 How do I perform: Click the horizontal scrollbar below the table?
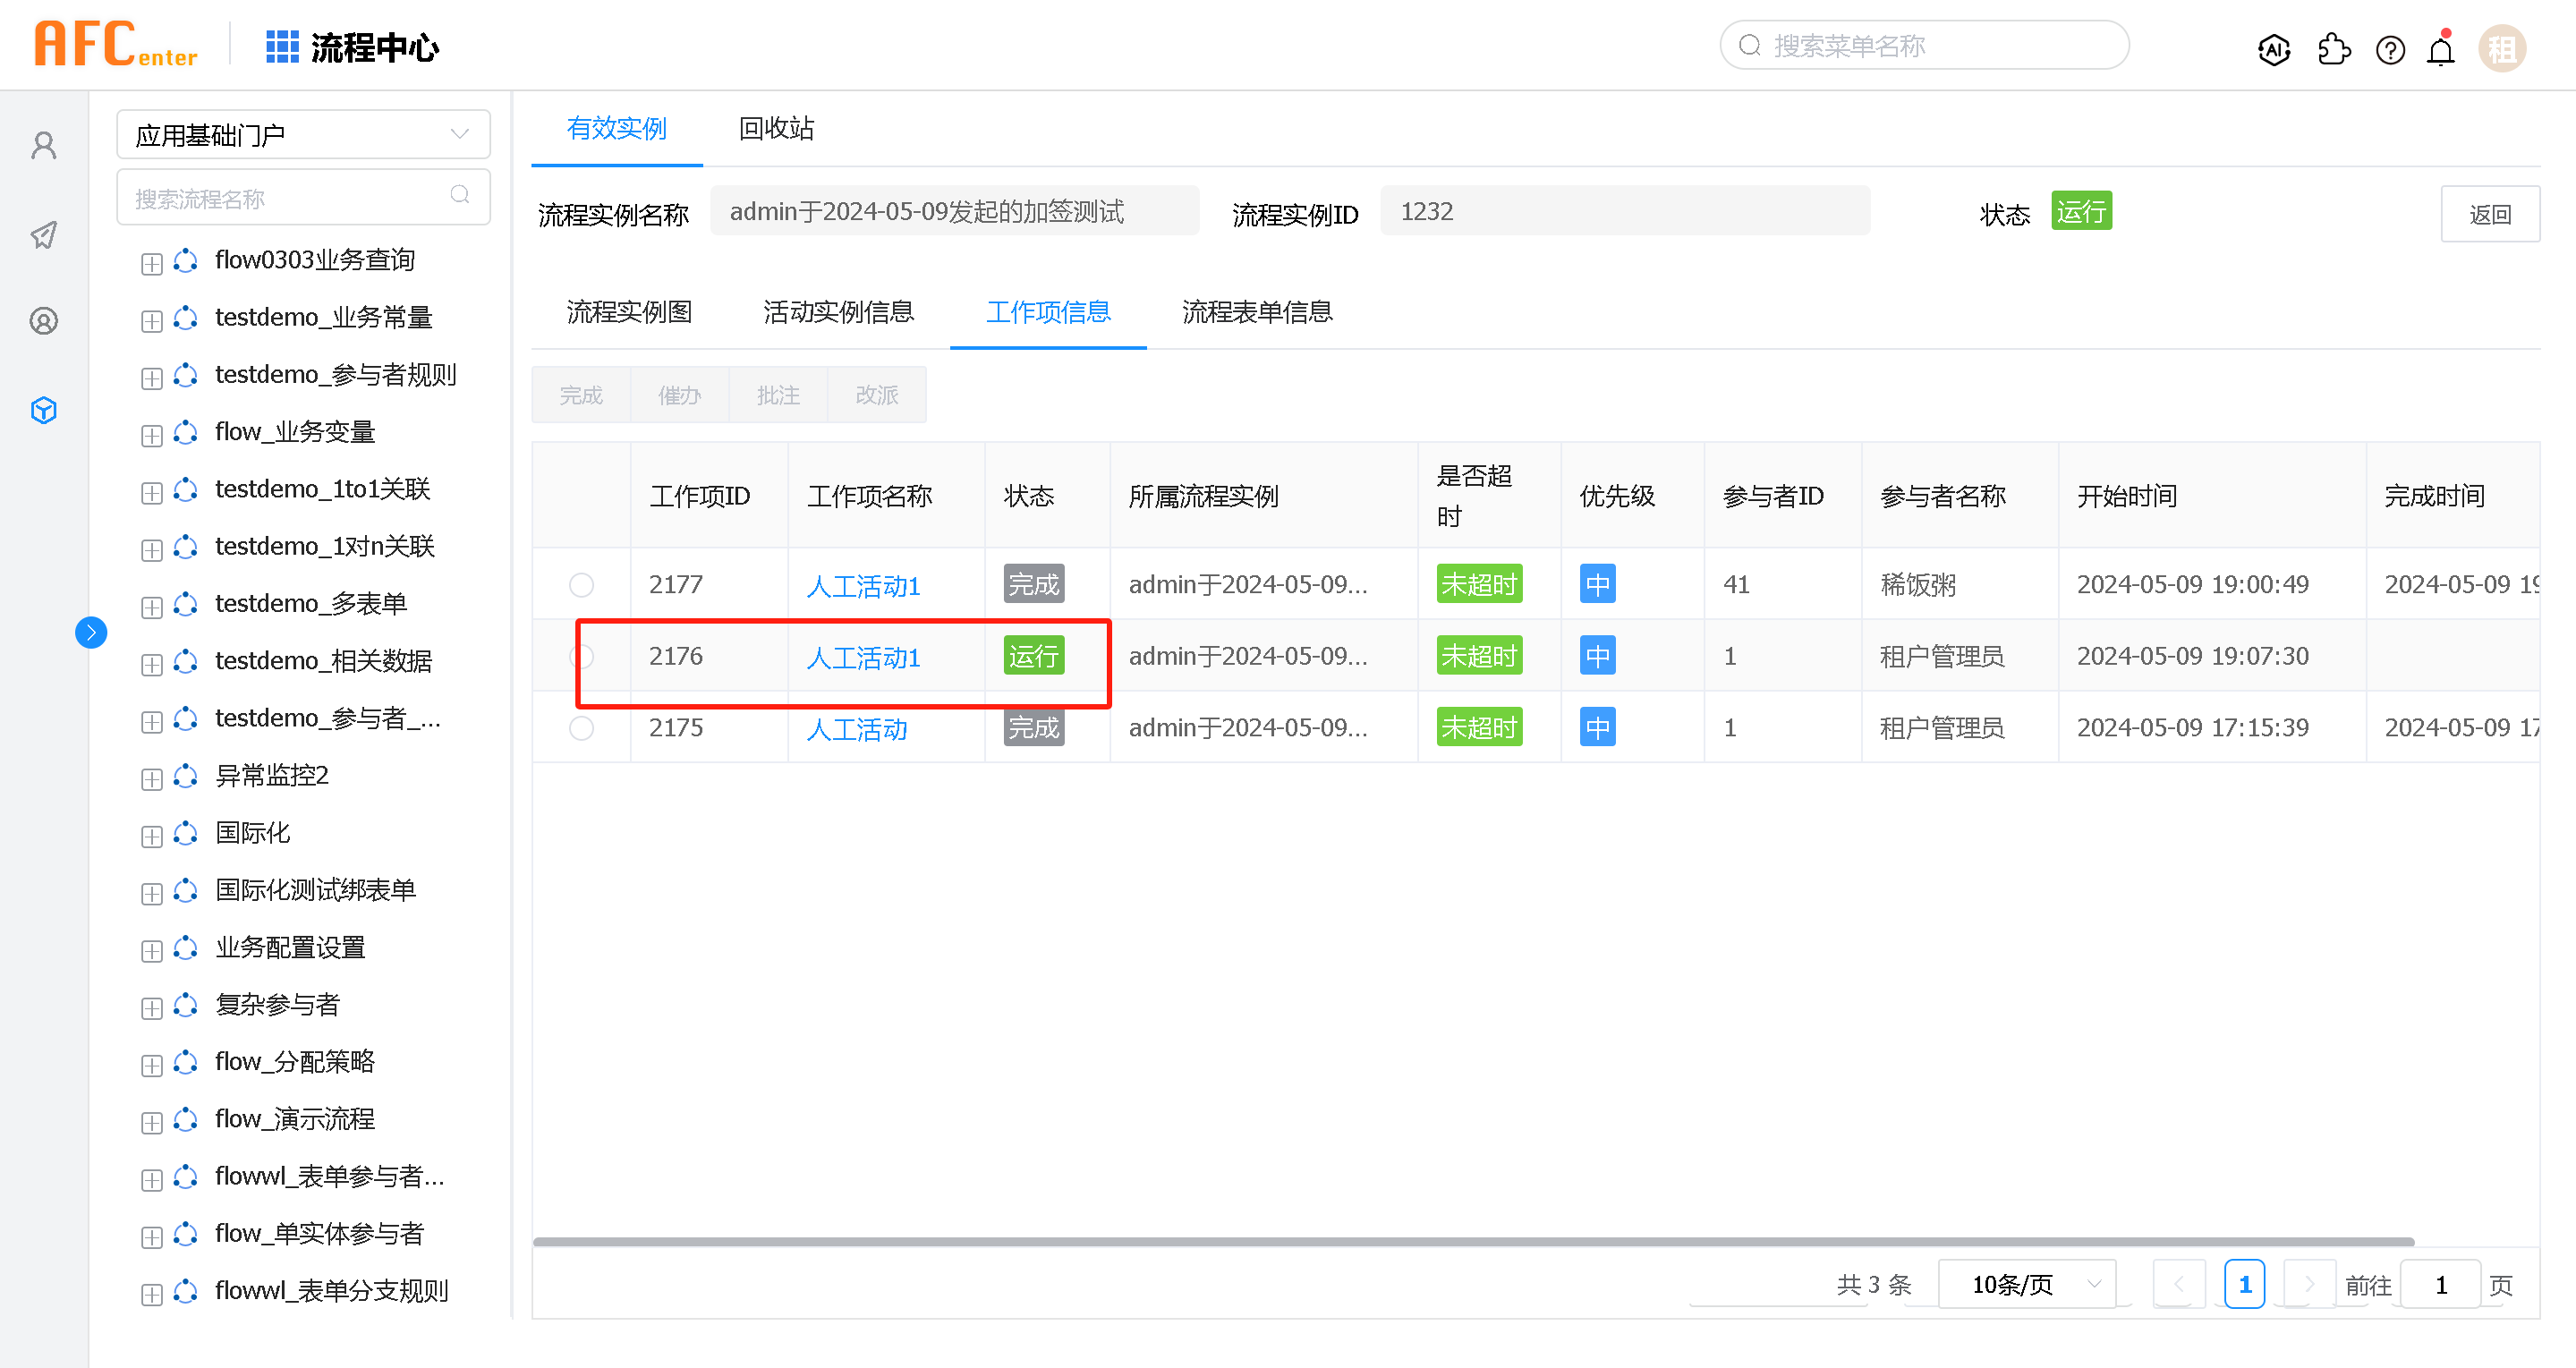(1473, 1242)
